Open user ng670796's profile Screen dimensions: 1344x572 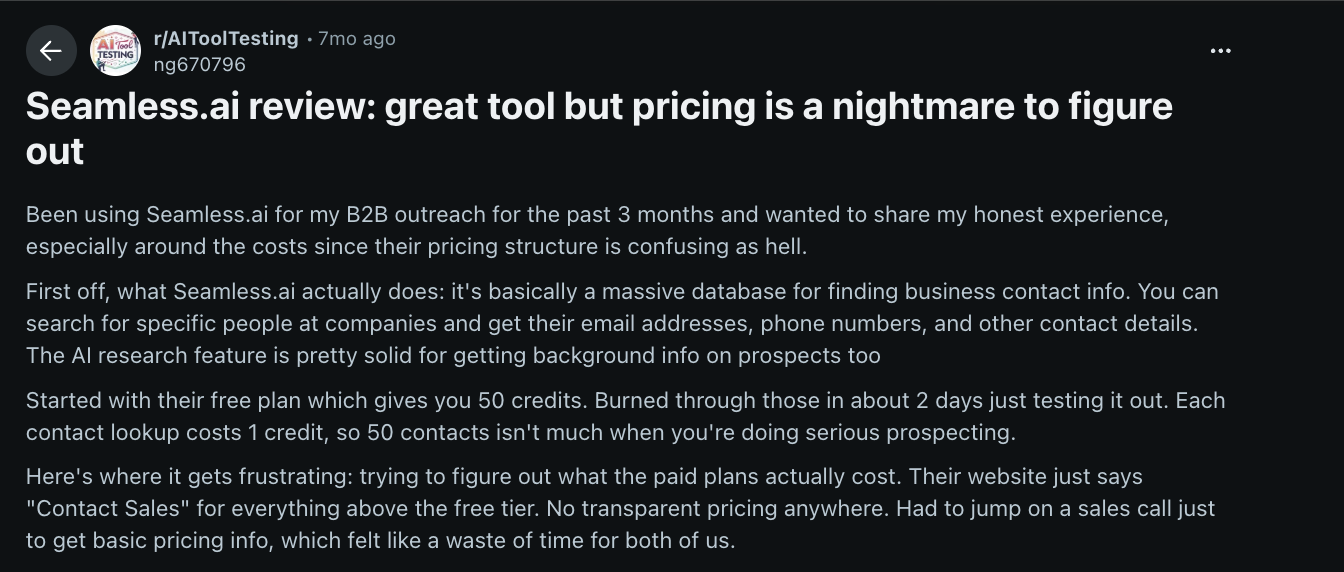(199, 64)
